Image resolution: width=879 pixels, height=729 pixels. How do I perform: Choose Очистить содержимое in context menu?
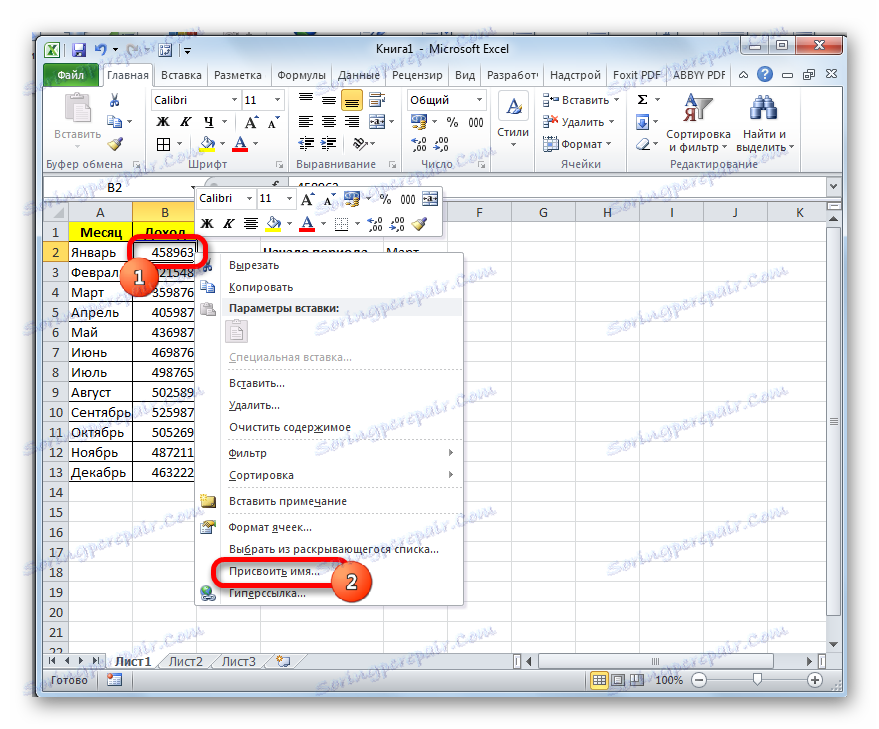290,427
